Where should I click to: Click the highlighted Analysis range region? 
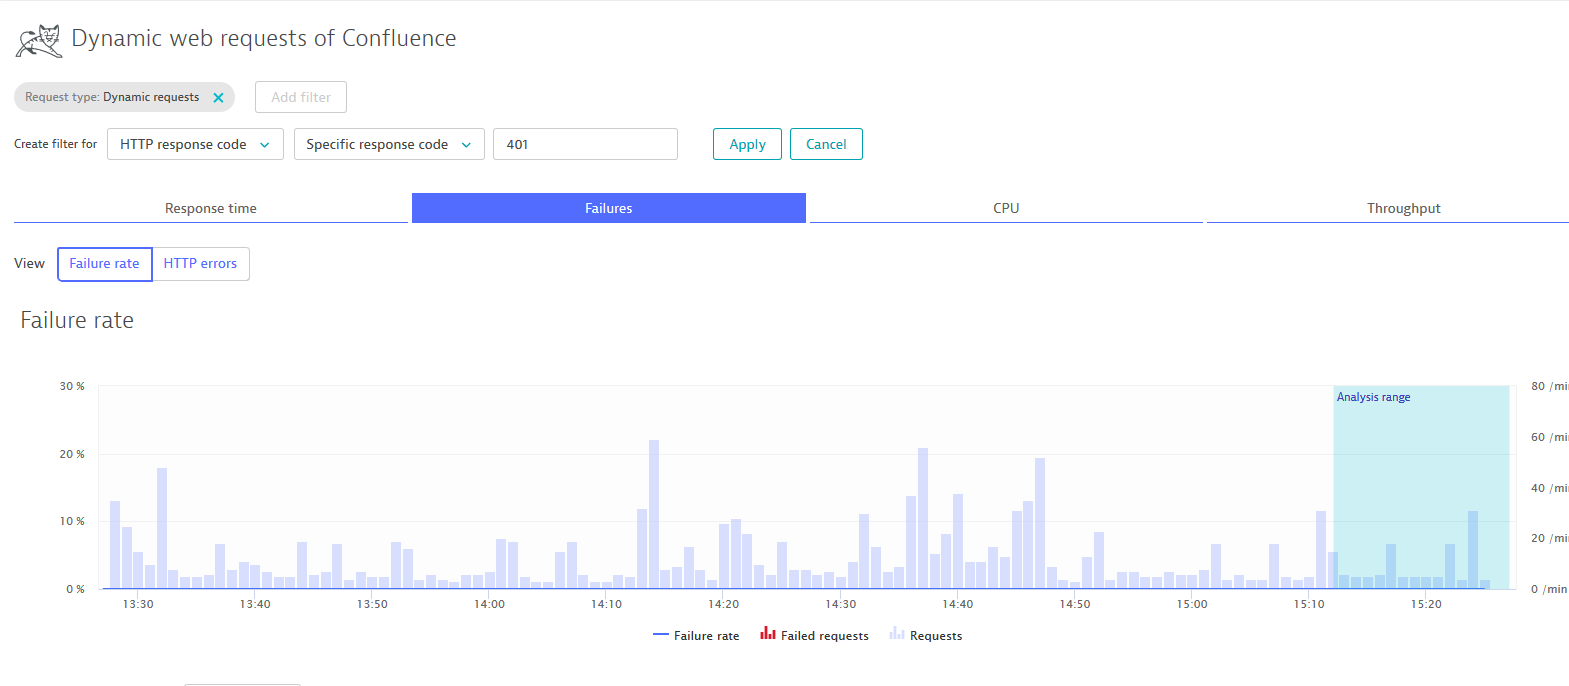[x=1420, y=470]
